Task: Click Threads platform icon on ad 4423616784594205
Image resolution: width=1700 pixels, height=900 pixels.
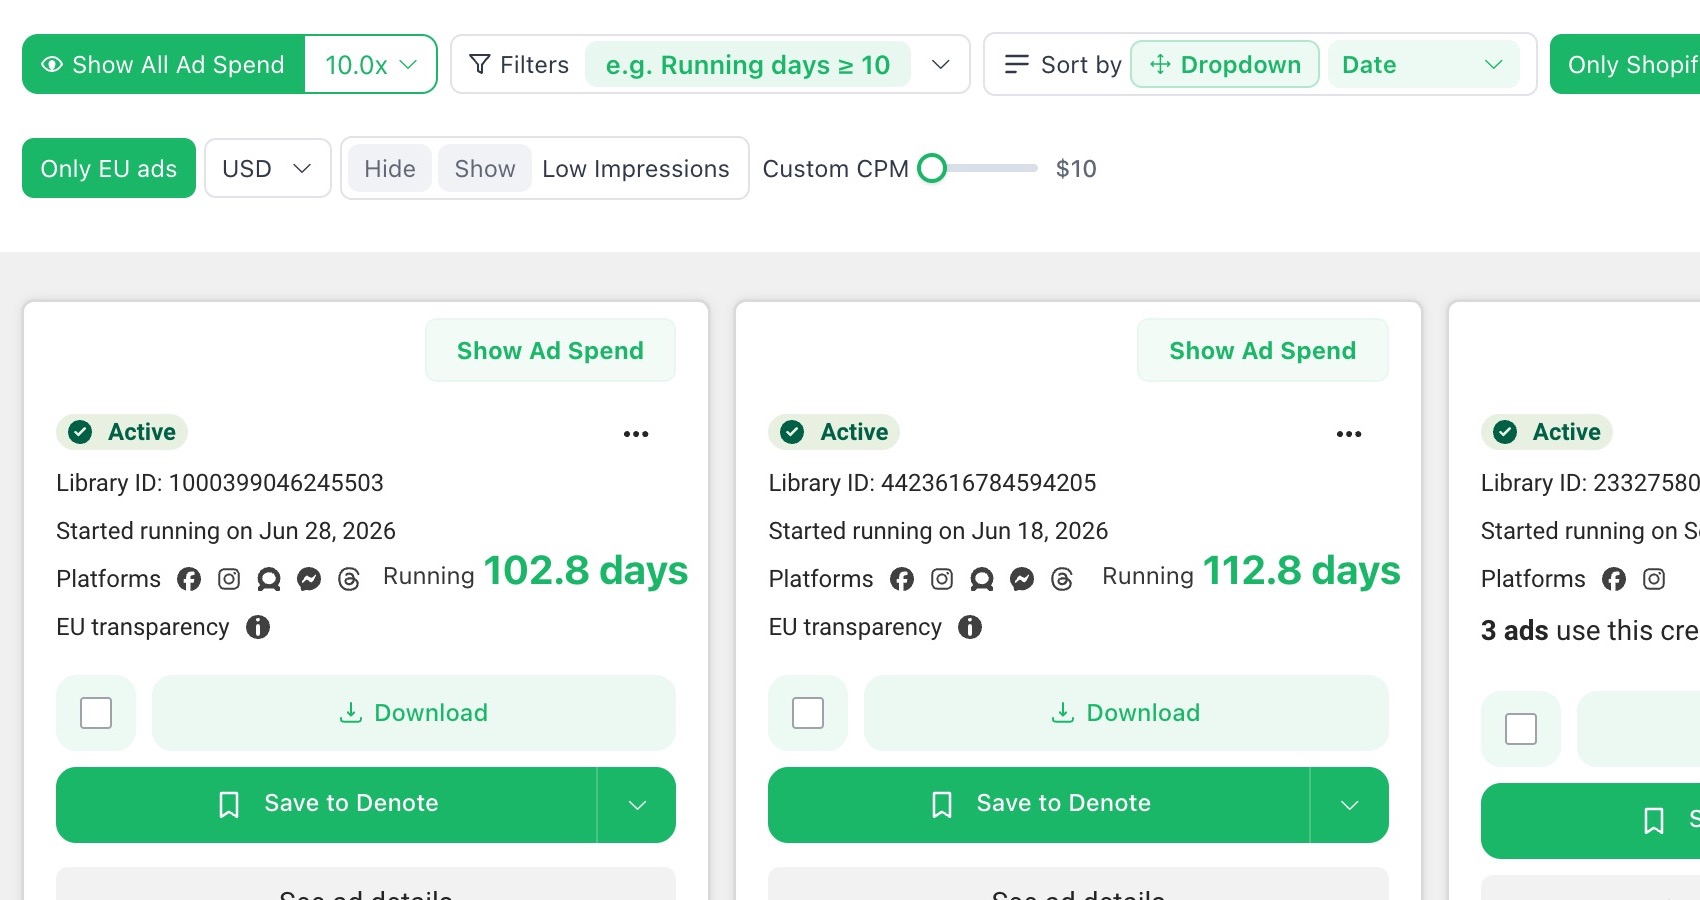Action: [x=1062, y=579]
